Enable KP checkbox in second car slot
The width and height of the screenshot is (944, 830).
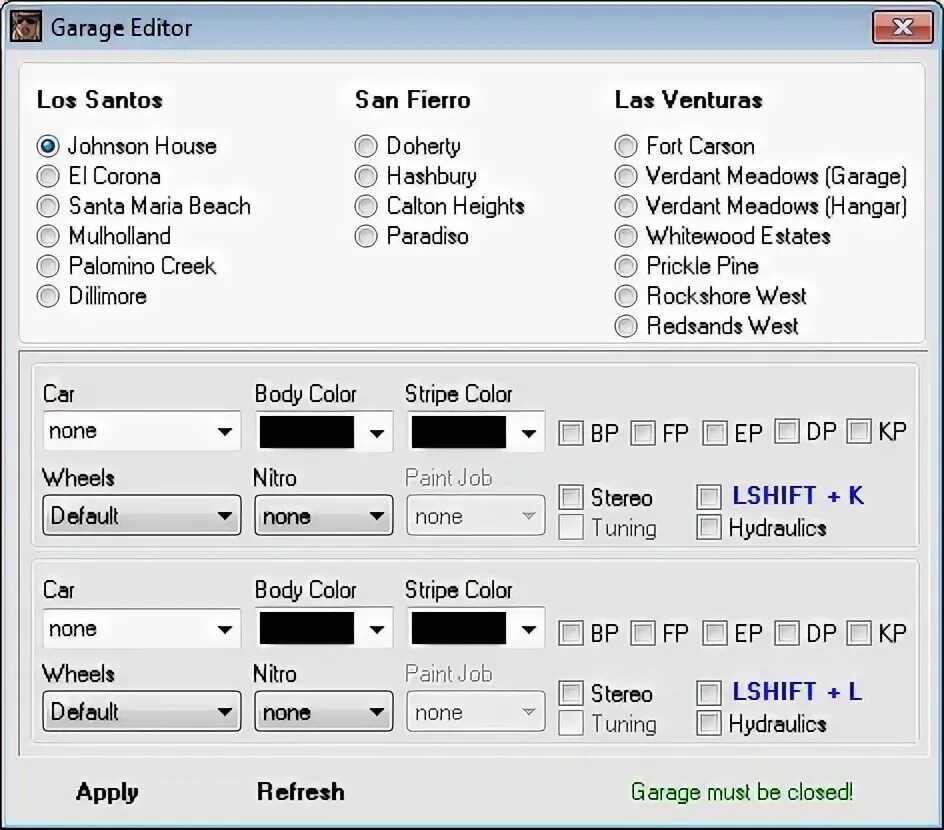[859, 633]
